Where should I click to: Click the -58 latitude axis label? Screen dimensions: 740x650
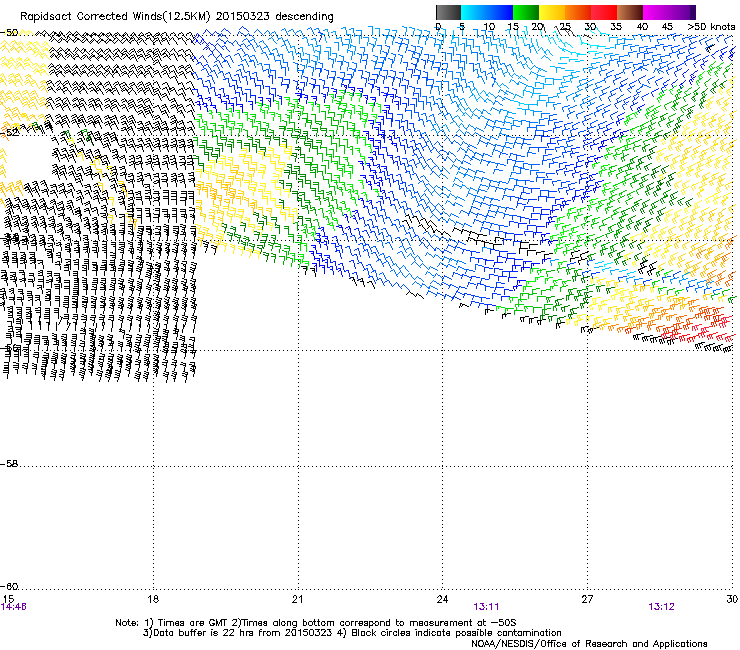(x=9, y=464)
